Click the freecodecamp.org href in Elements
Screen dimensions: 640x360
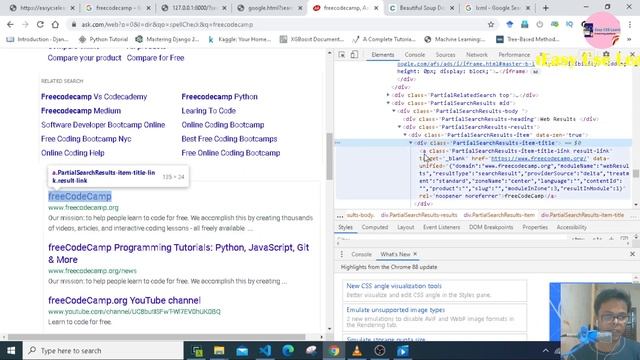[x=539, y=158]
